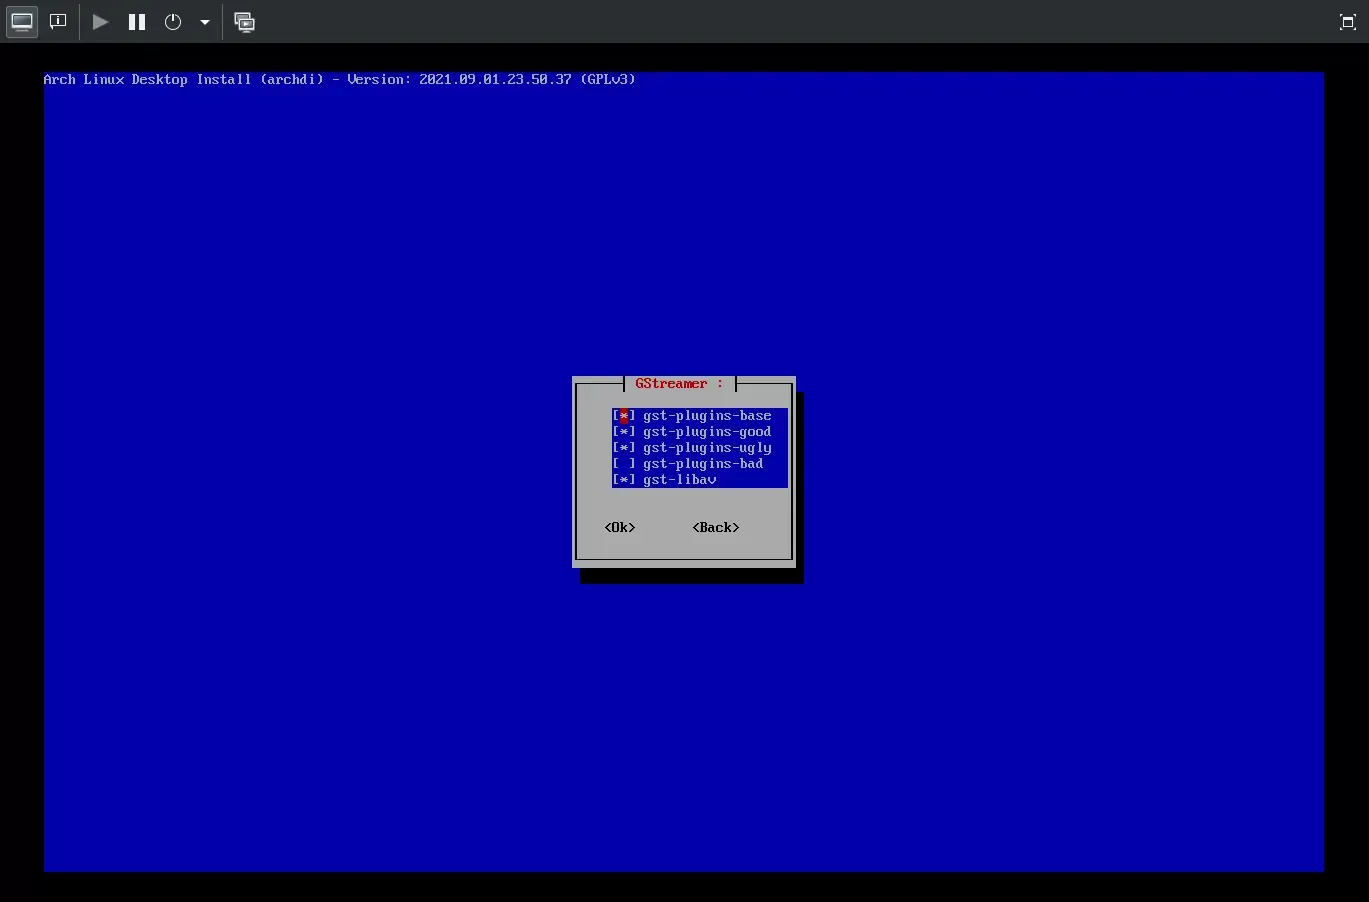
Task: Open the VM snapshots manager icon
Action: [244, 22]
